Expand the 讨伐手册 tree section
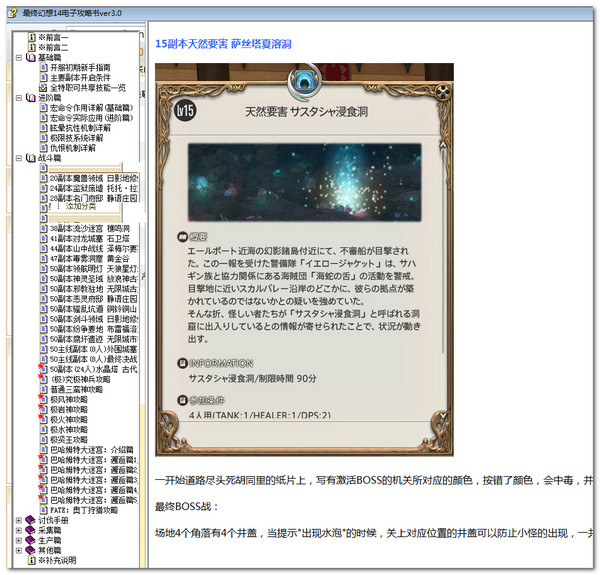Viewport: 600px width, 575px height. click(x=19, y=520)
